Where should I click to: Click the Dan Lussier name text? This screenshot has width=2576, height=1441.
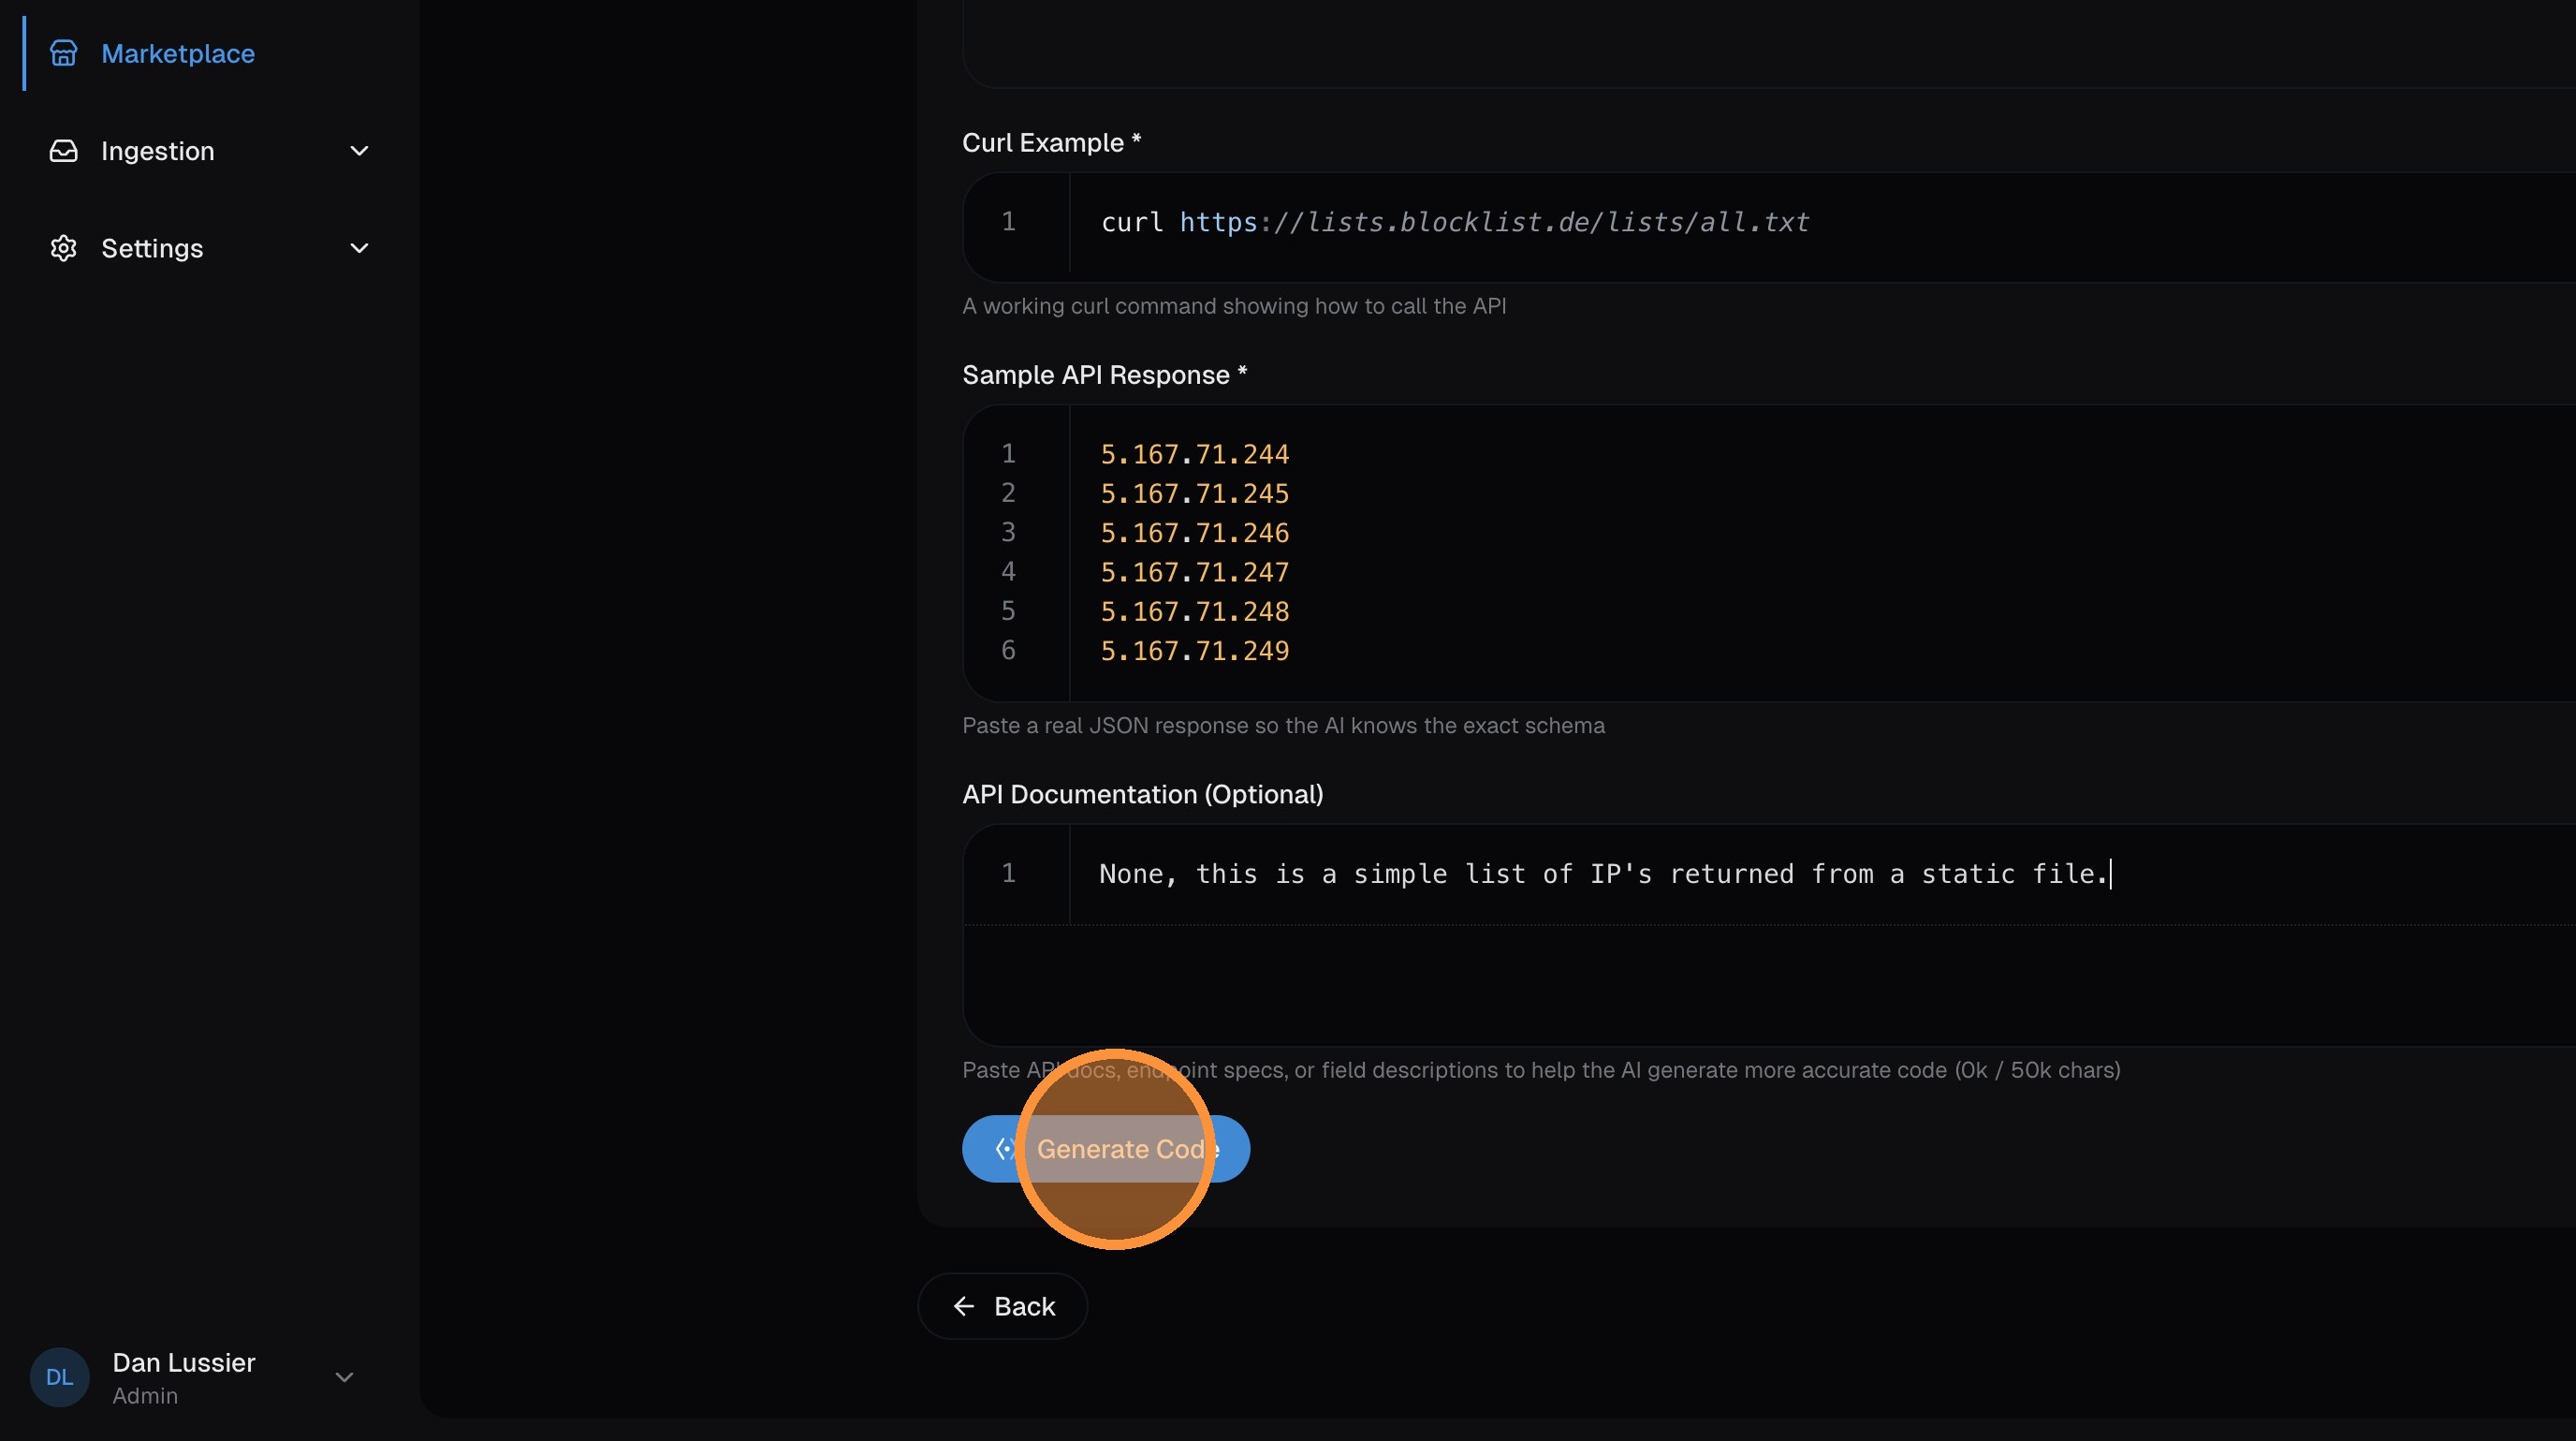tap(184, 1362)
